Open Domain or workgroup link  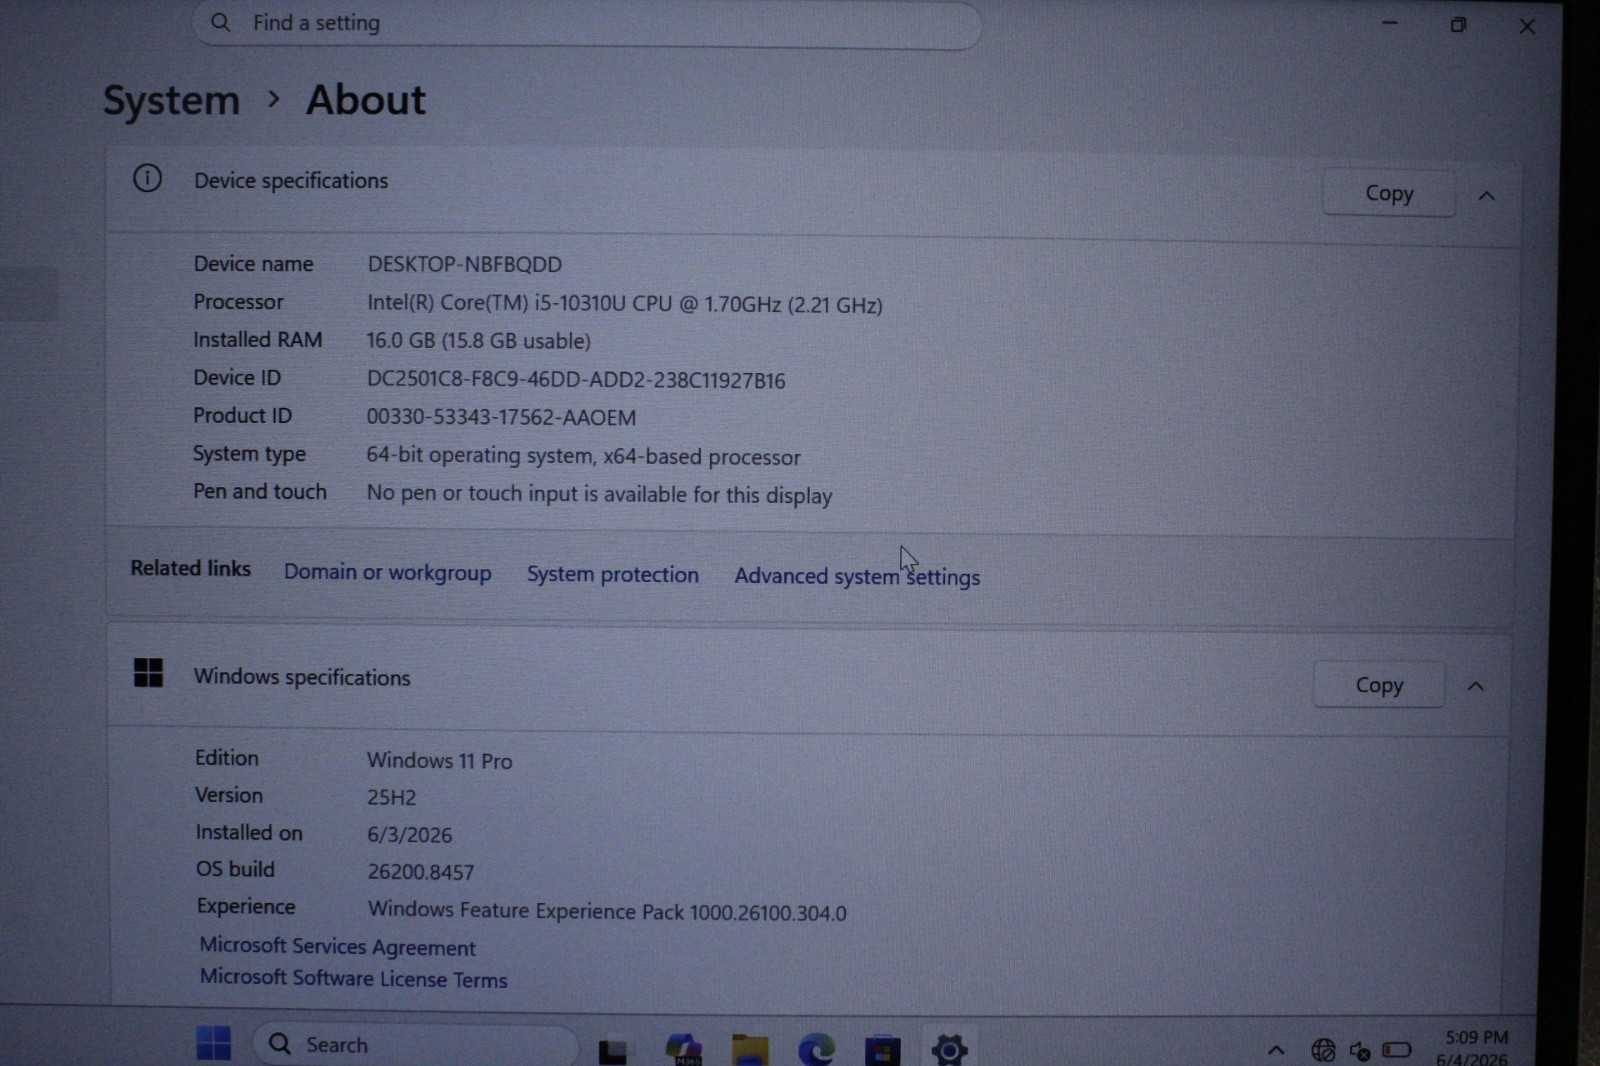tap(387, 572)
